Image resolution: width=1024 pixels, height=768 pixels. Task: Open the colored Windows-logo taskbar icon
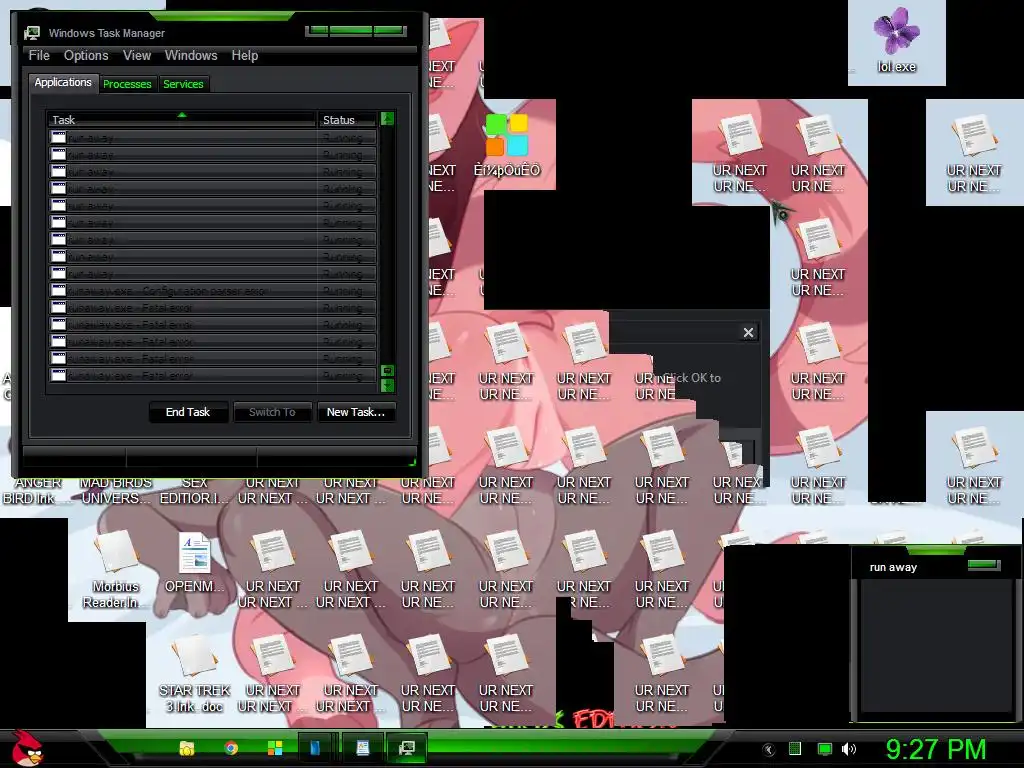tap(275, 748)
